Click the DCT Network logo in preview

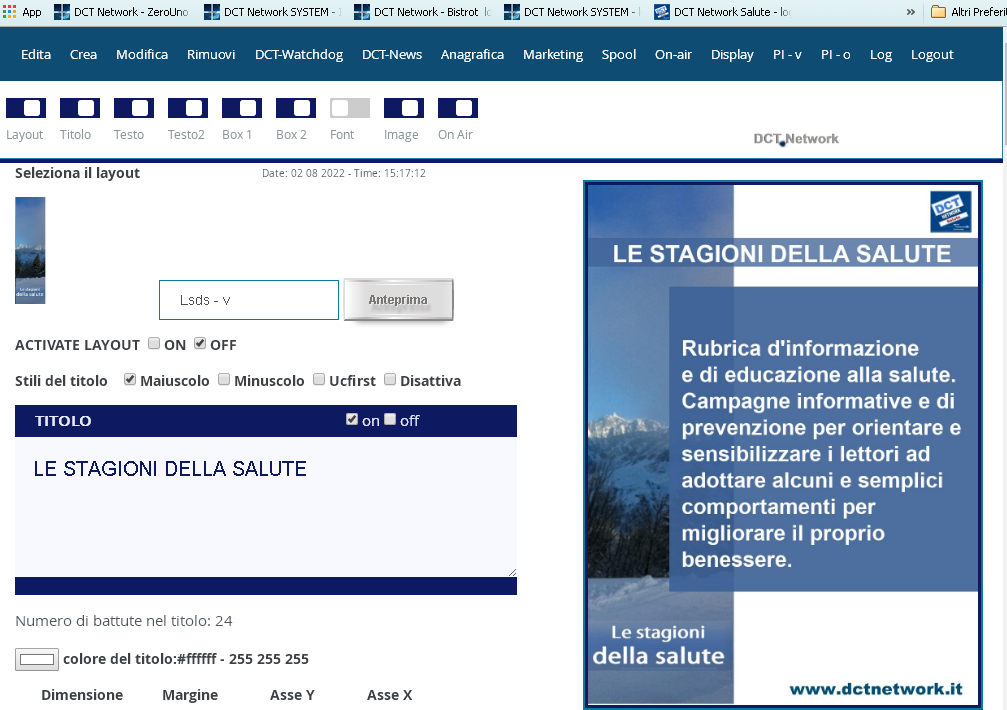tap(950, 211)
